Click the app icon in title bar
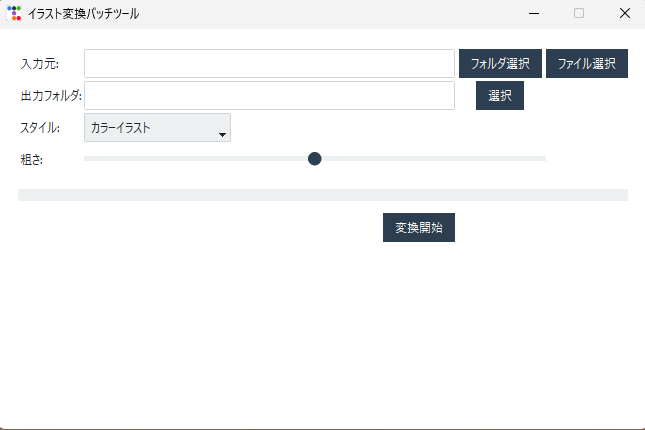 point(14,13)
